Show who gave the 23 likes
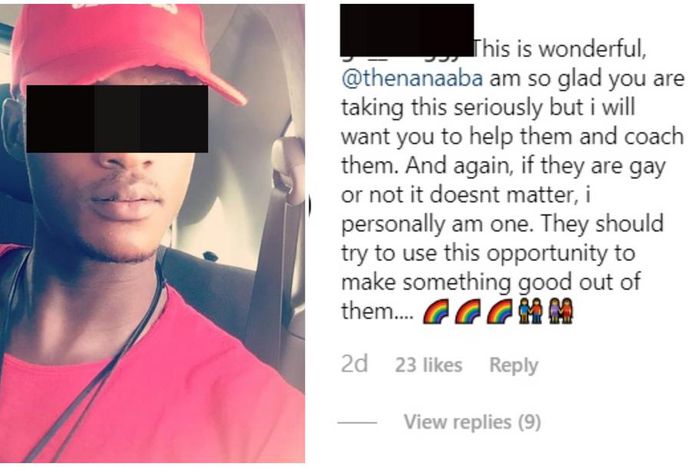 (x=428, y=365)
